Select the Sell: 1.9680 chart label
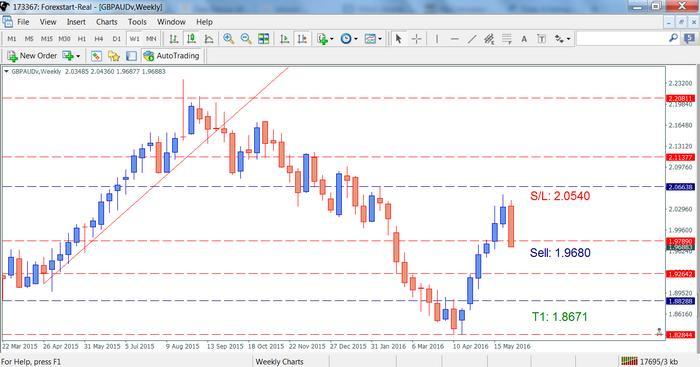The width and height of the screenshot is (700, 367). (560, 253)
